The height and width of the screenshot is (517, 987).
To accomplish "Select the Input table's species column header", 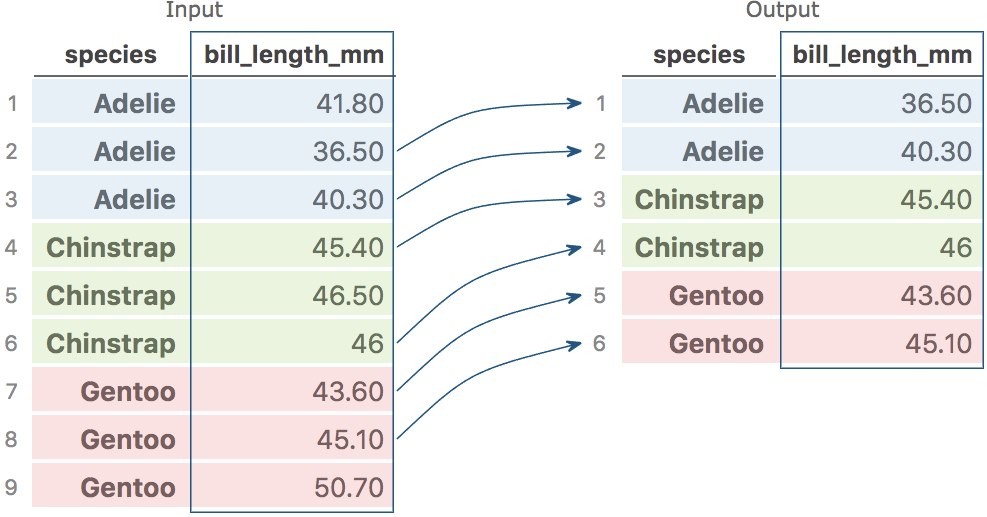I will 111,55.
